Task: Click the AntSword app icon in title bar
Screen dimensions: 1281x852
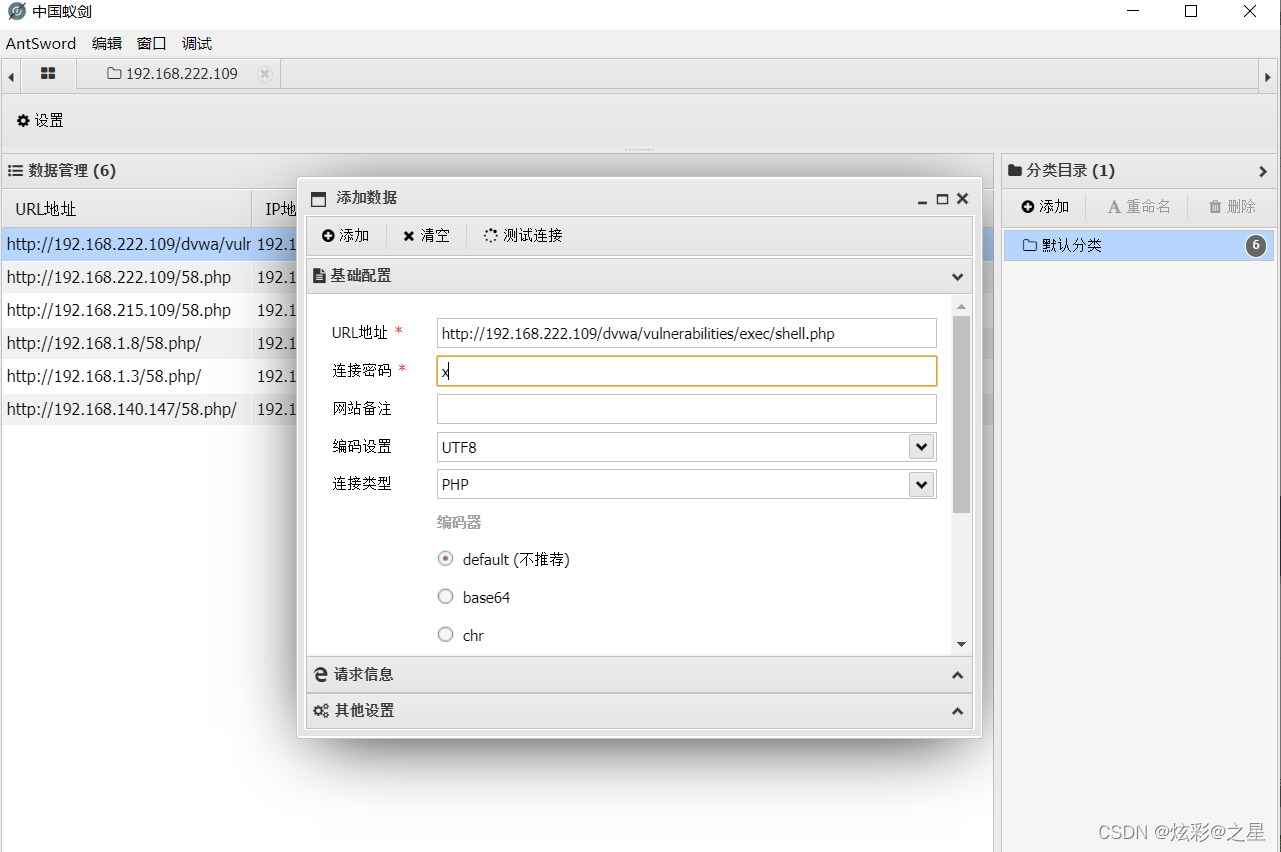Action: pyautogui.click(x=16, y=12)
